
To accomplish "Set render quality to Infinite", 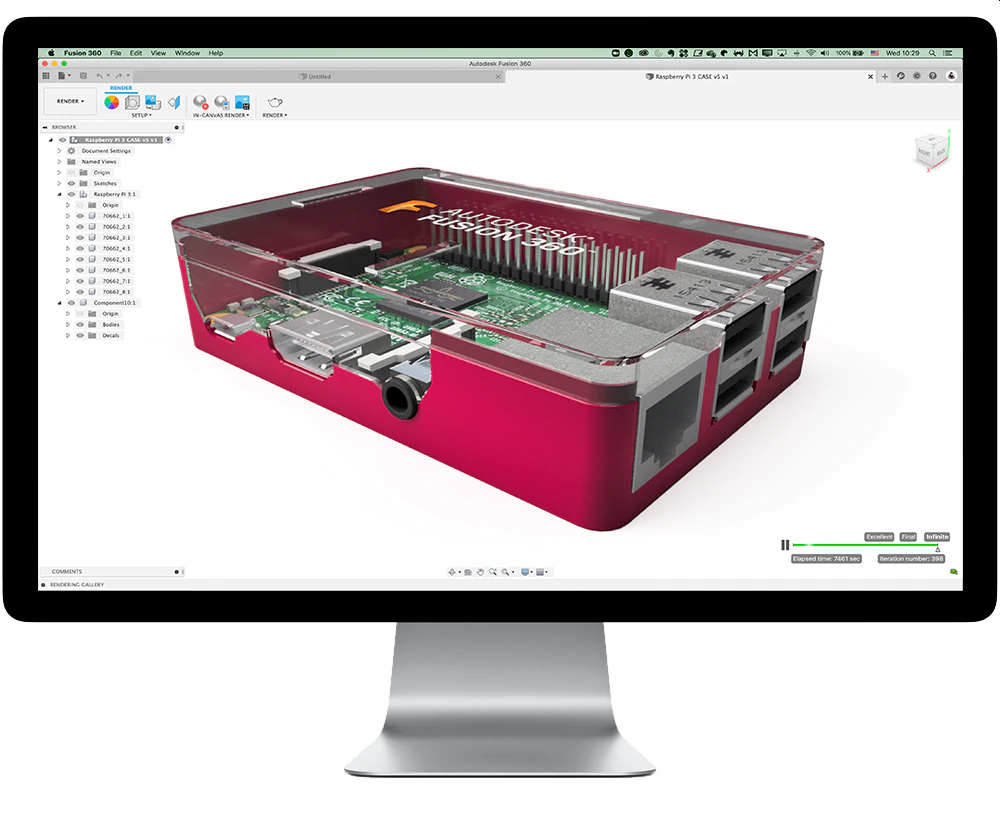I will [x=937, y=537].
